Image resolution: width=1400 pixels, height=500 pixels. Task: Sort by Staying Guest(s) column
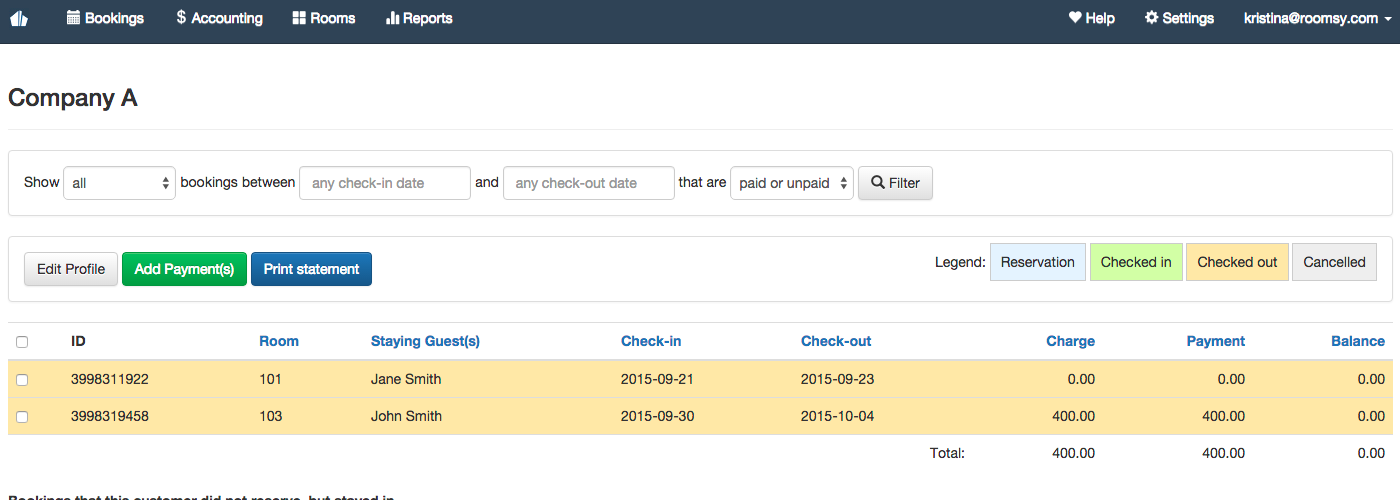point(425,341)
